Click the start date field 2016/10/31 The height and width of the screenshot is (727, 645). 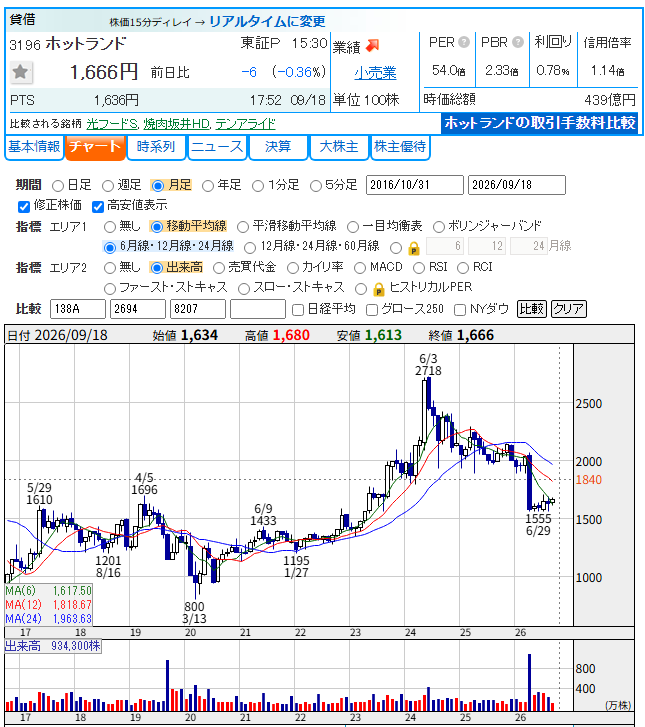[x=415, y=185]
